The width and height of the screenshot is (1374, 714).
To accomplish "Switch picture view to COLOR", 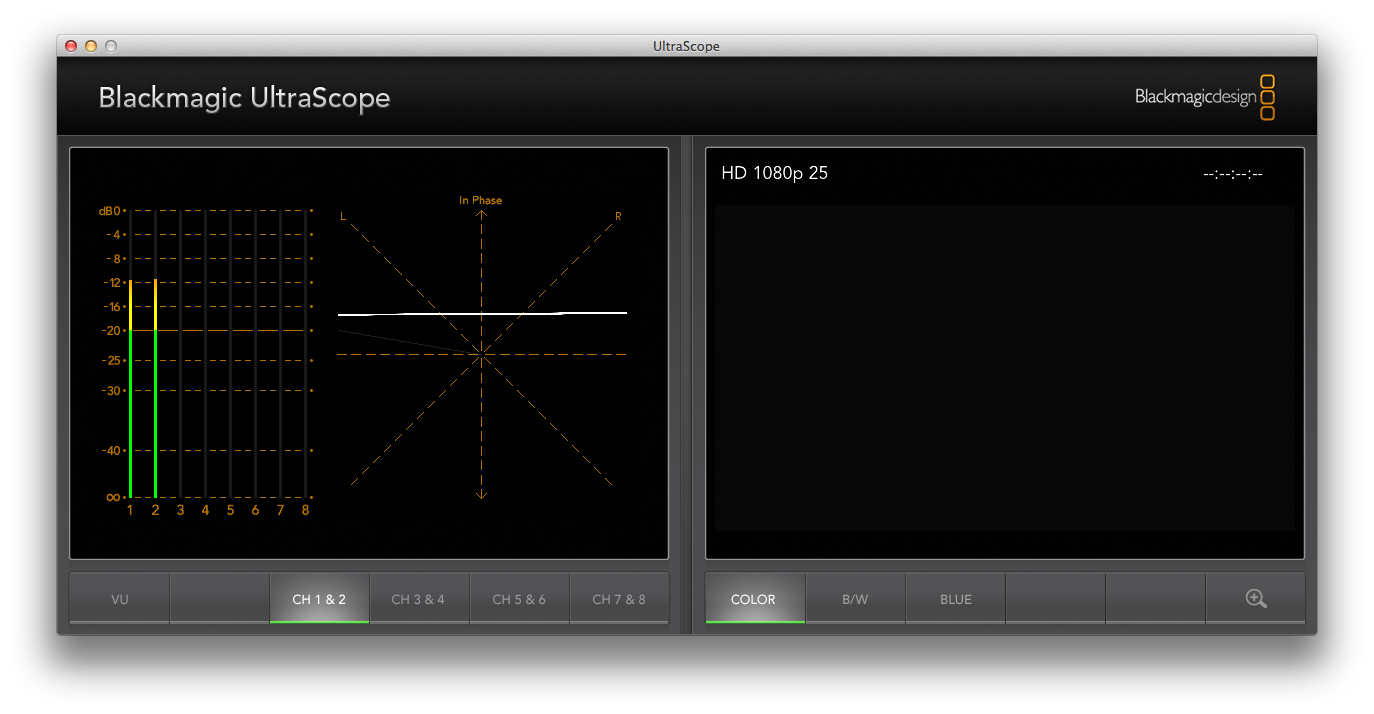I will 755,599.
